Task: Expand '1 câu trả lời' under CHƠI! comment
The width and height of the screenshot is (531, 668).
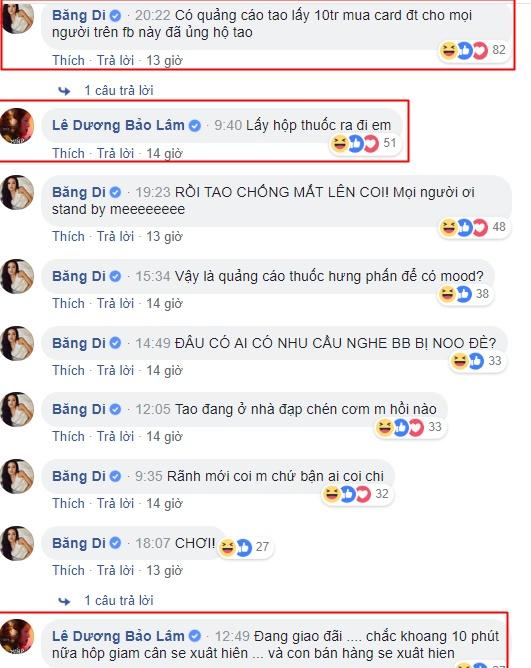Action: (x=118, y=601)
